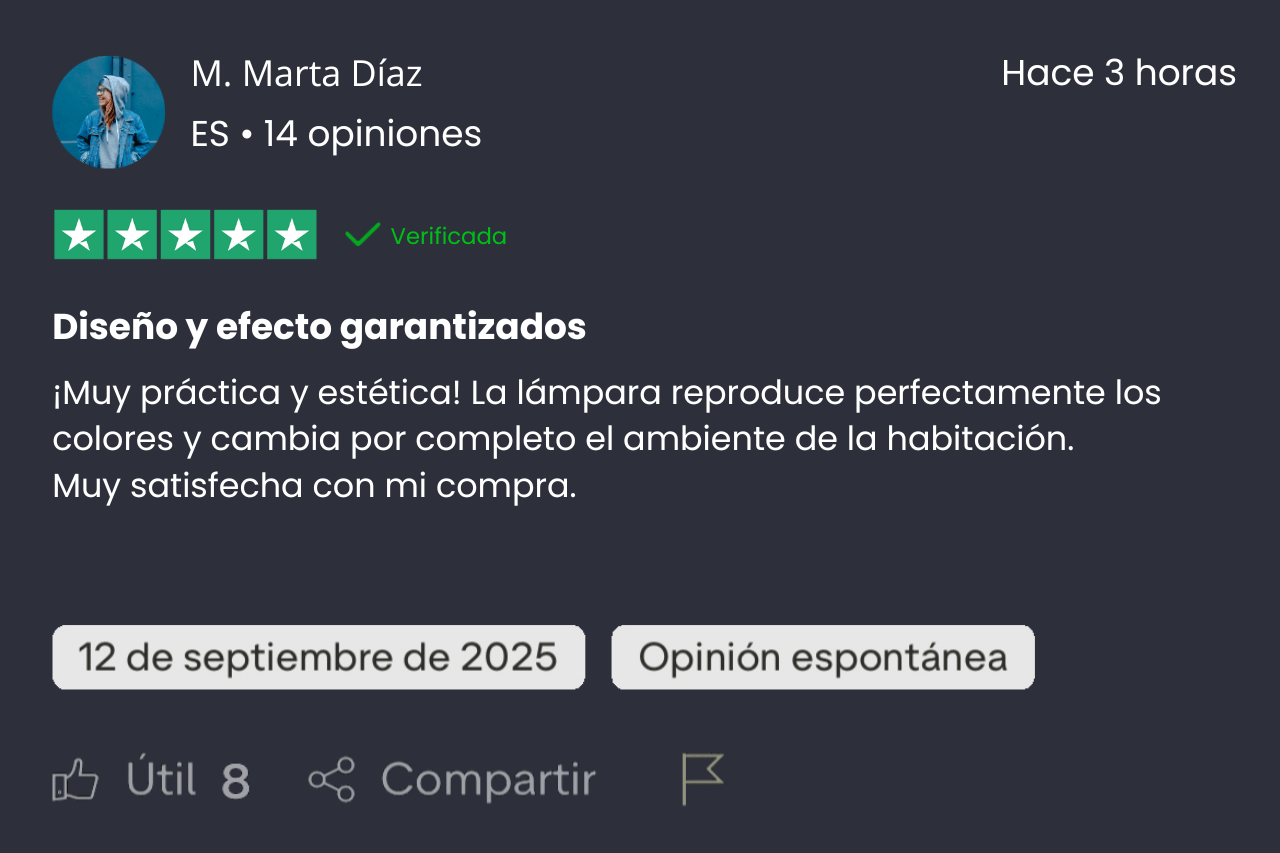
Task: Click the first green rating star
Action: [x=79, y=235]
